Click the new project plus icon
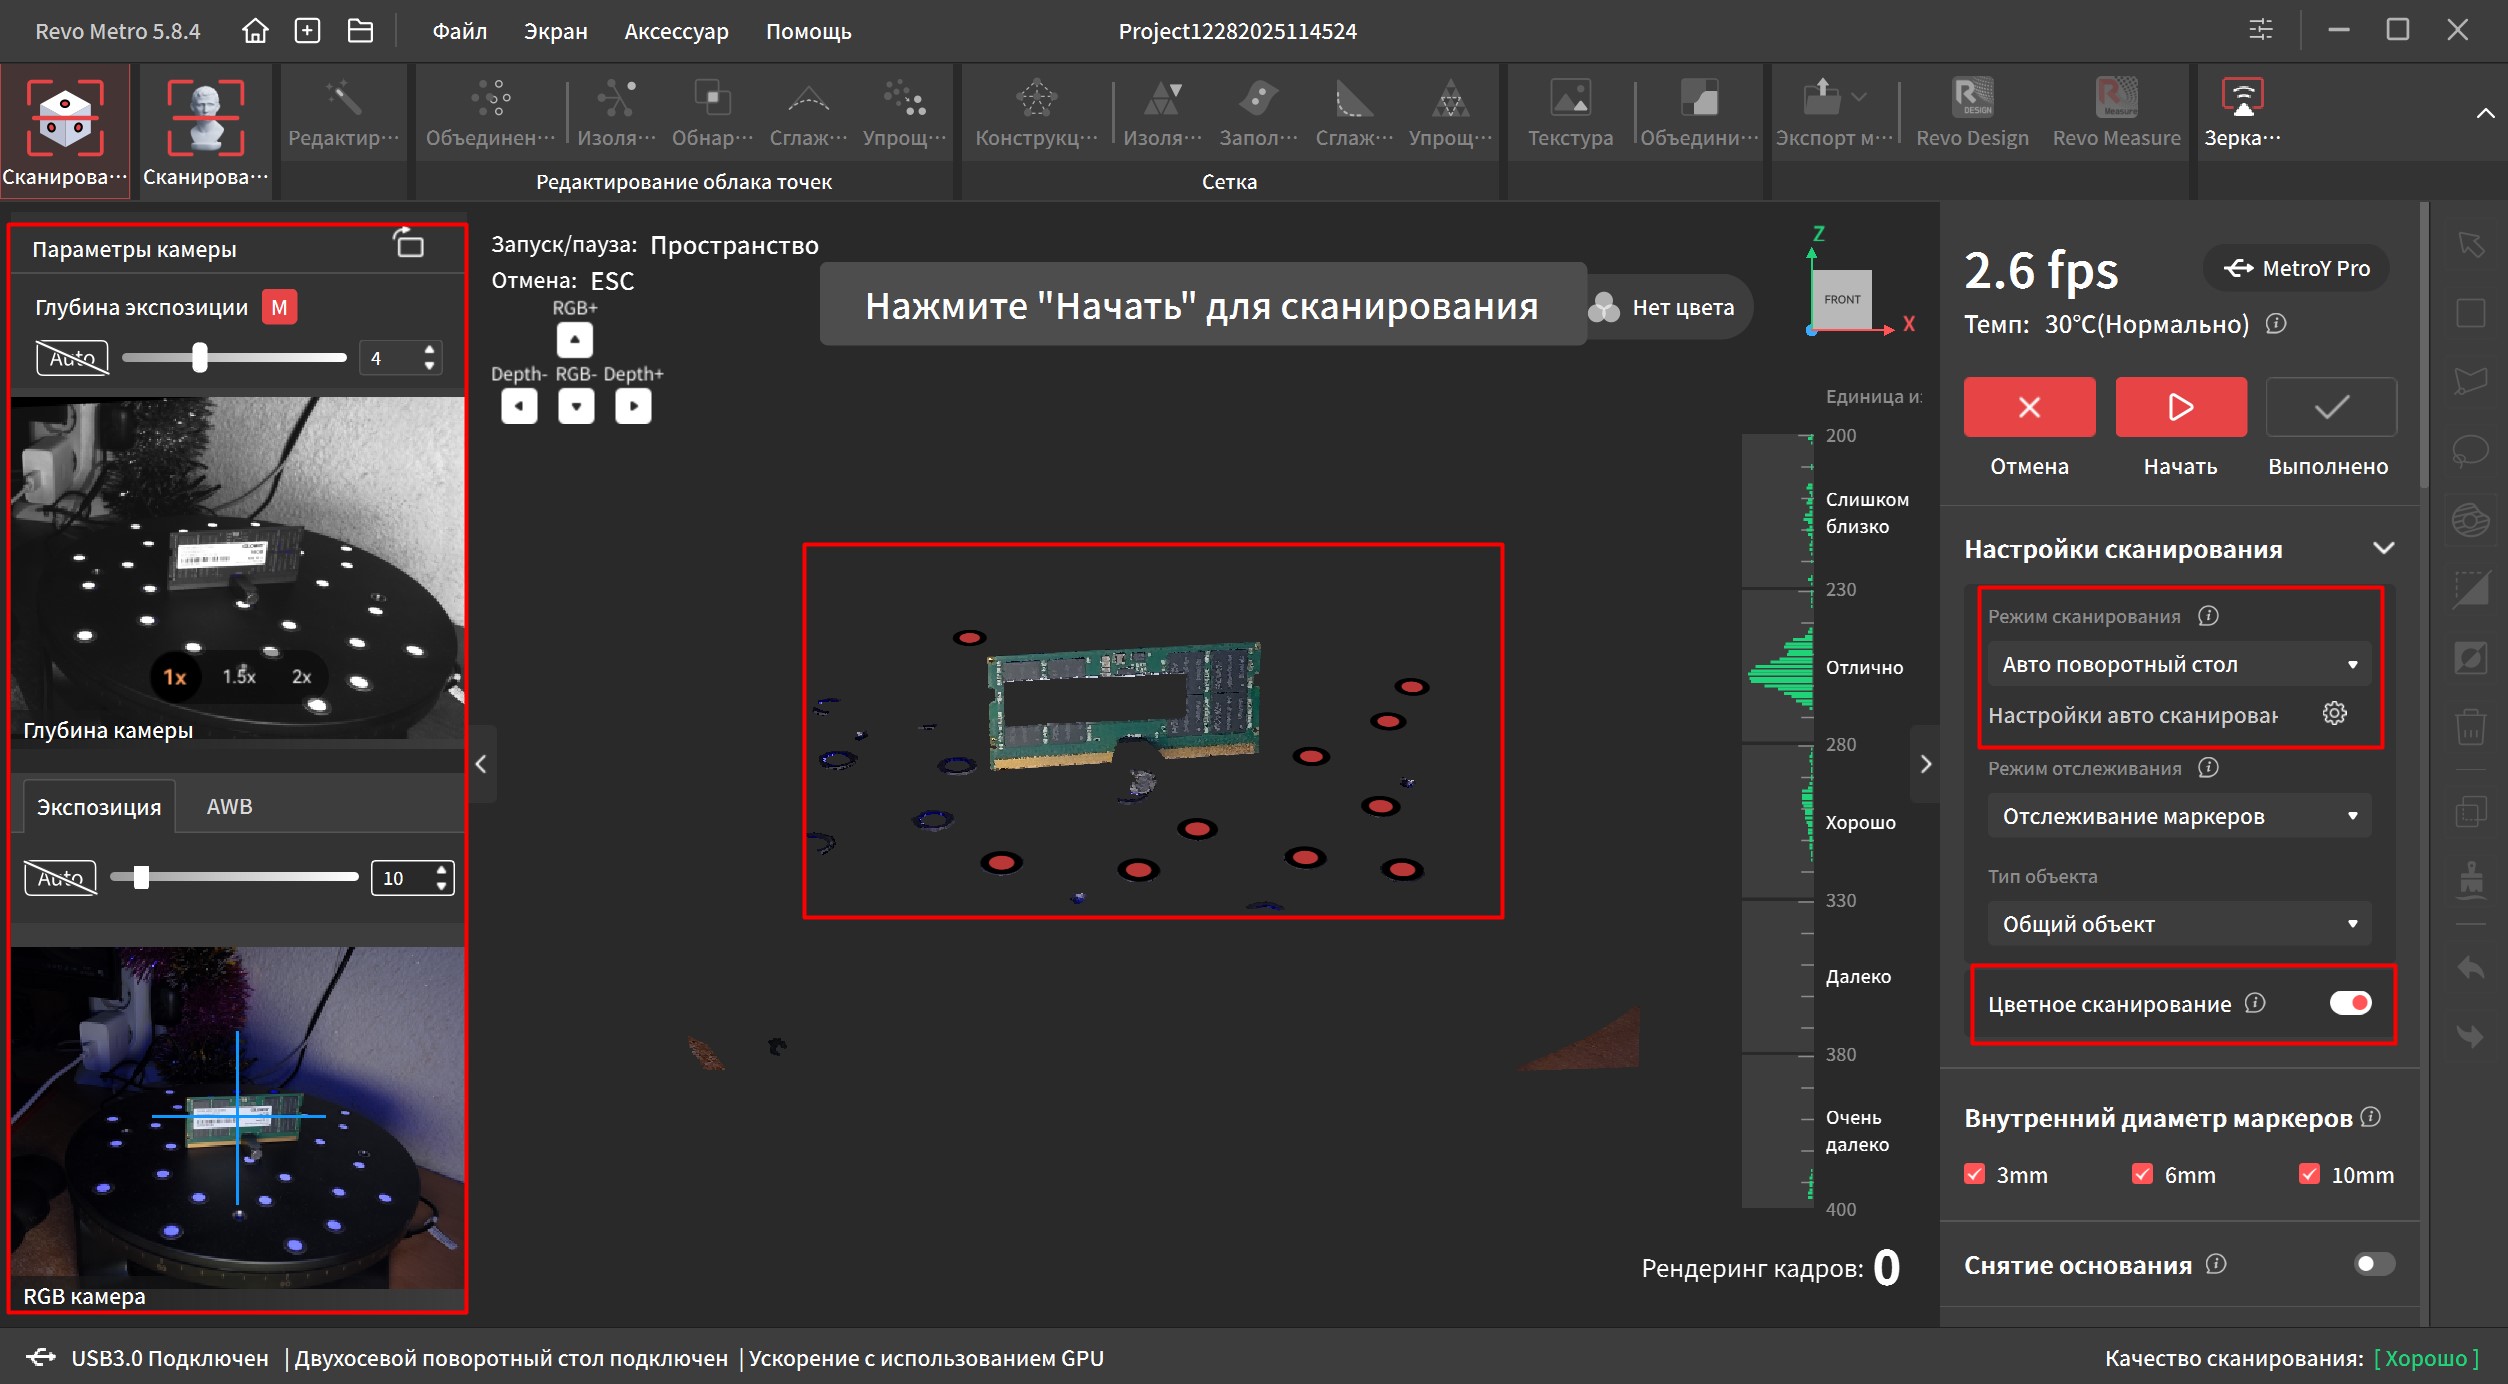Screen dimensions: 2508x1384 point(307,31)
